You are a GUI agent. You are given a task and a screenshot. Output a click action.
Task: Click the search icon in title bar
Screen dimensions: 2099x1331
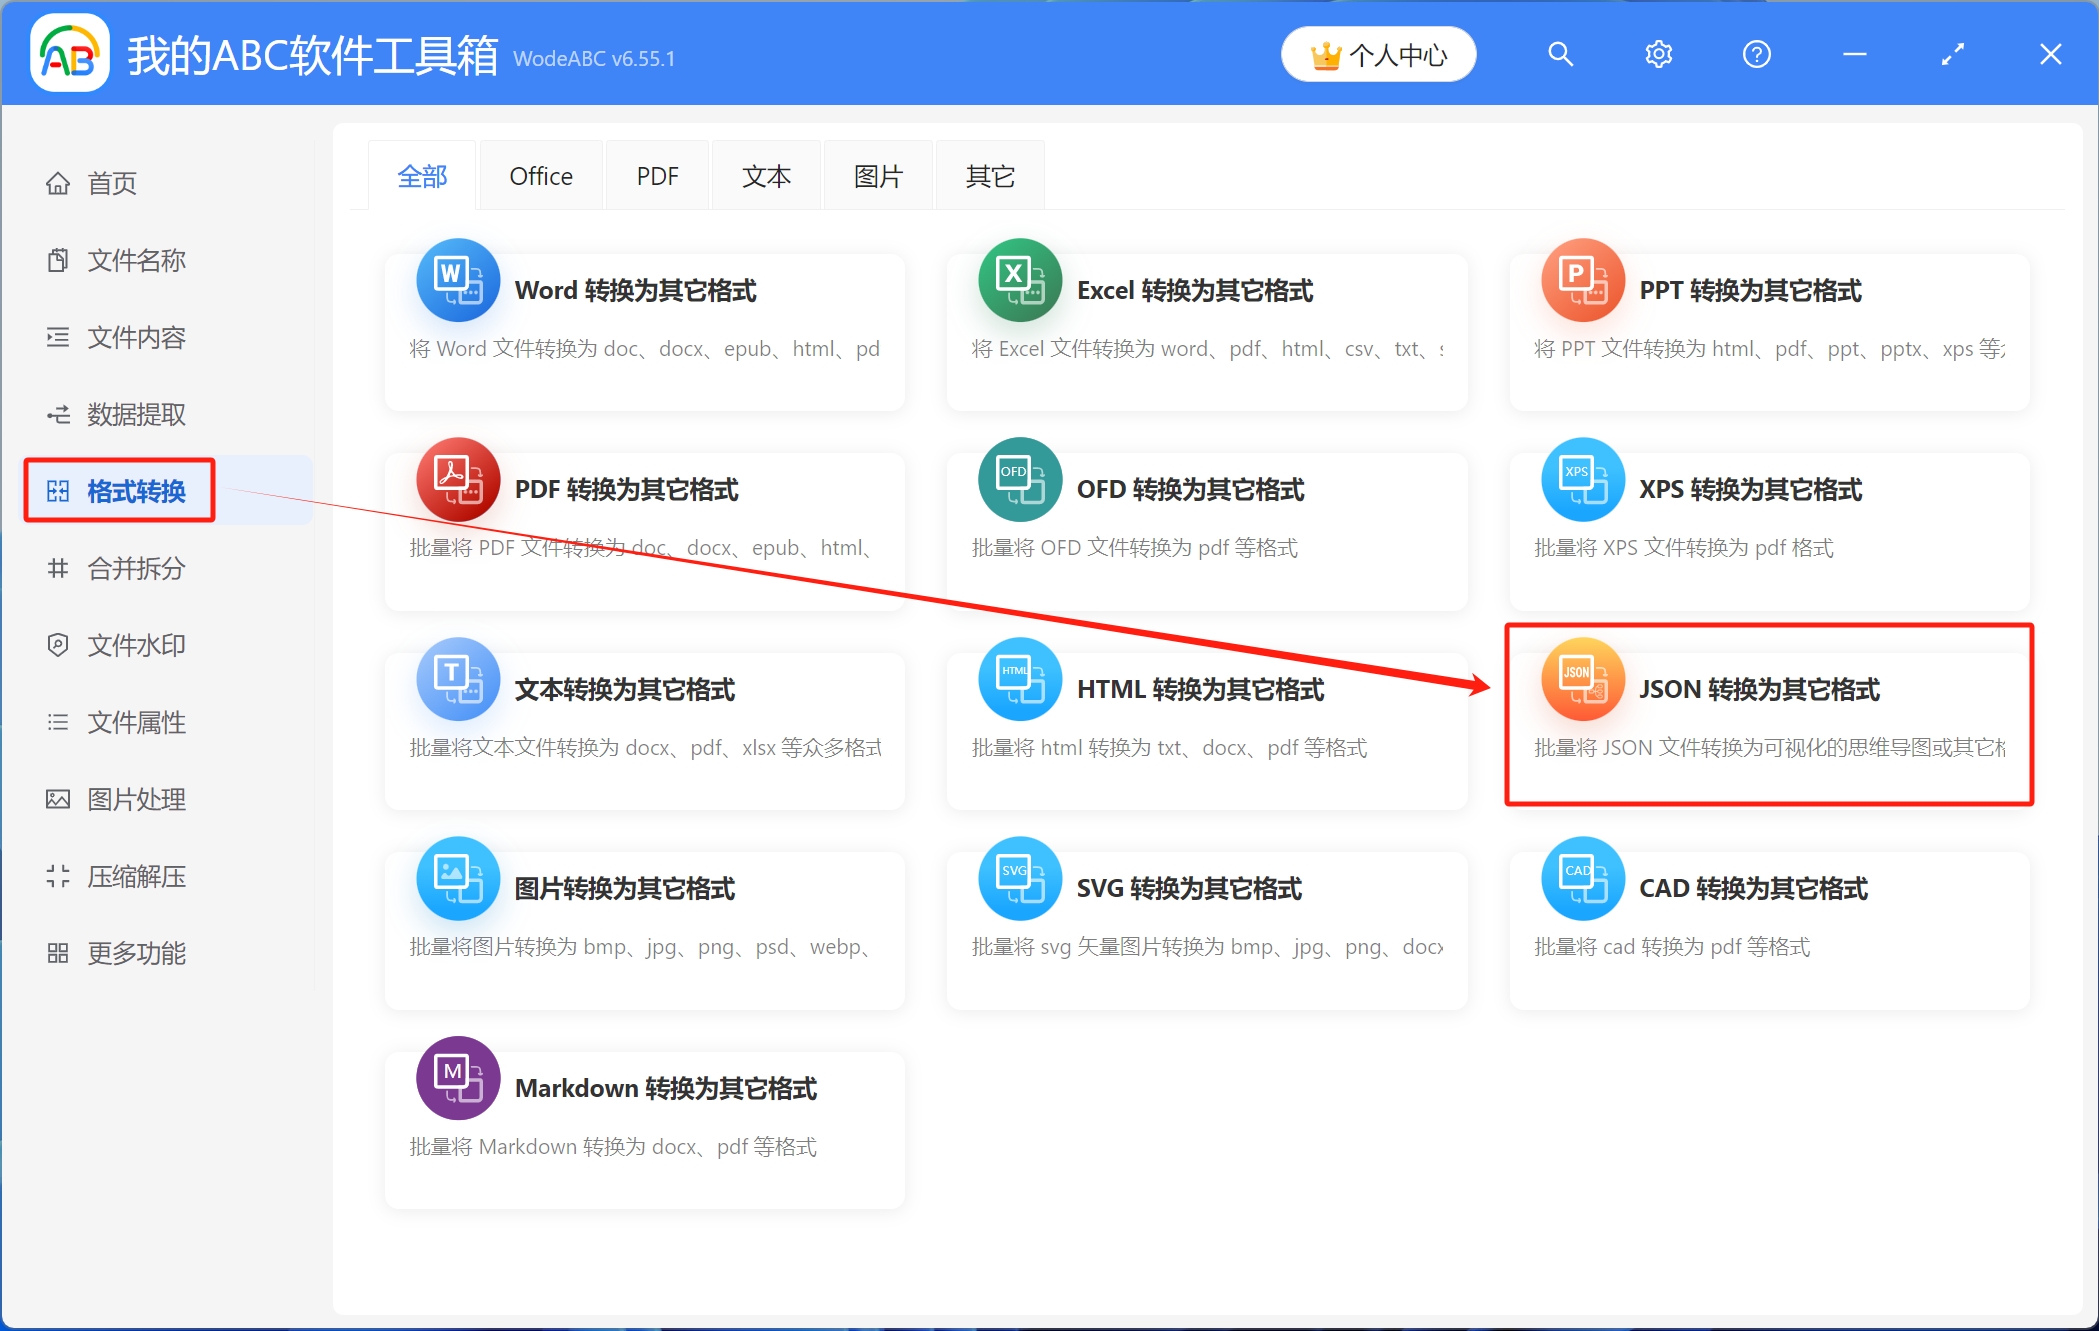1560,54
